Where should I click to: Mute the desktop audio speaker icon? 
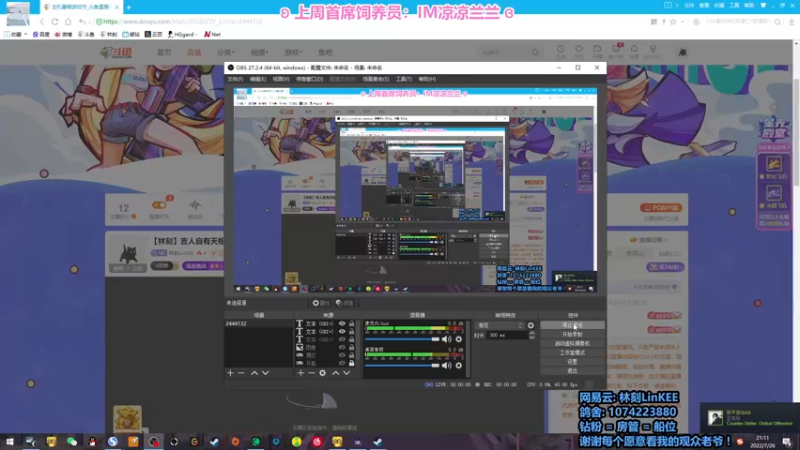click(447, 365)
